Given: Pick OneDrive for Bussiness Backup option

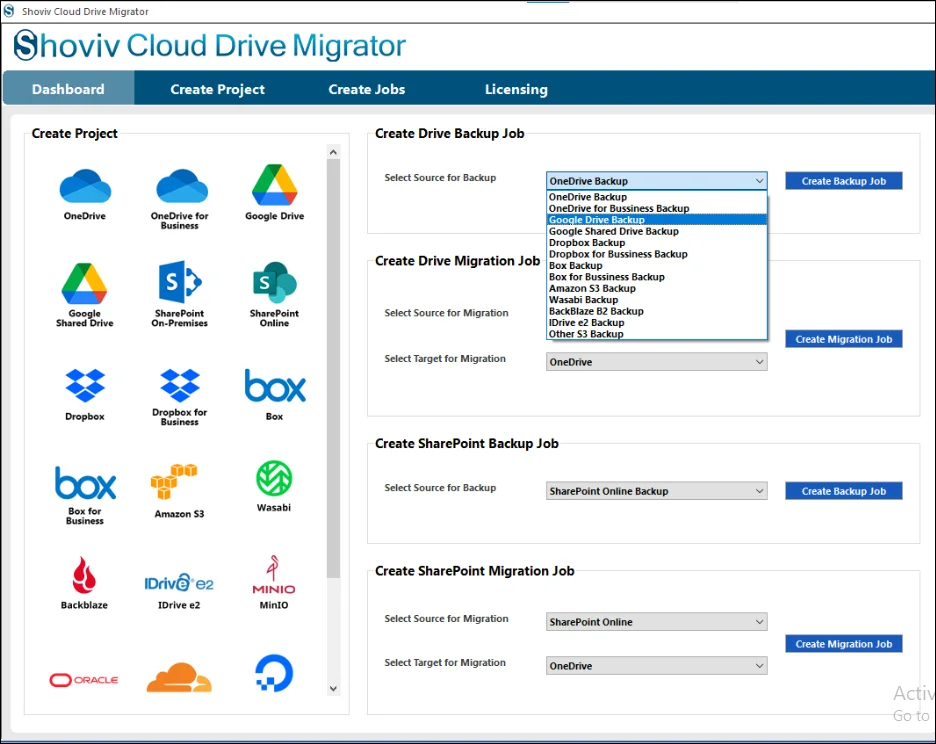Looking at the screenshot, I should click(x=657, y=208).
